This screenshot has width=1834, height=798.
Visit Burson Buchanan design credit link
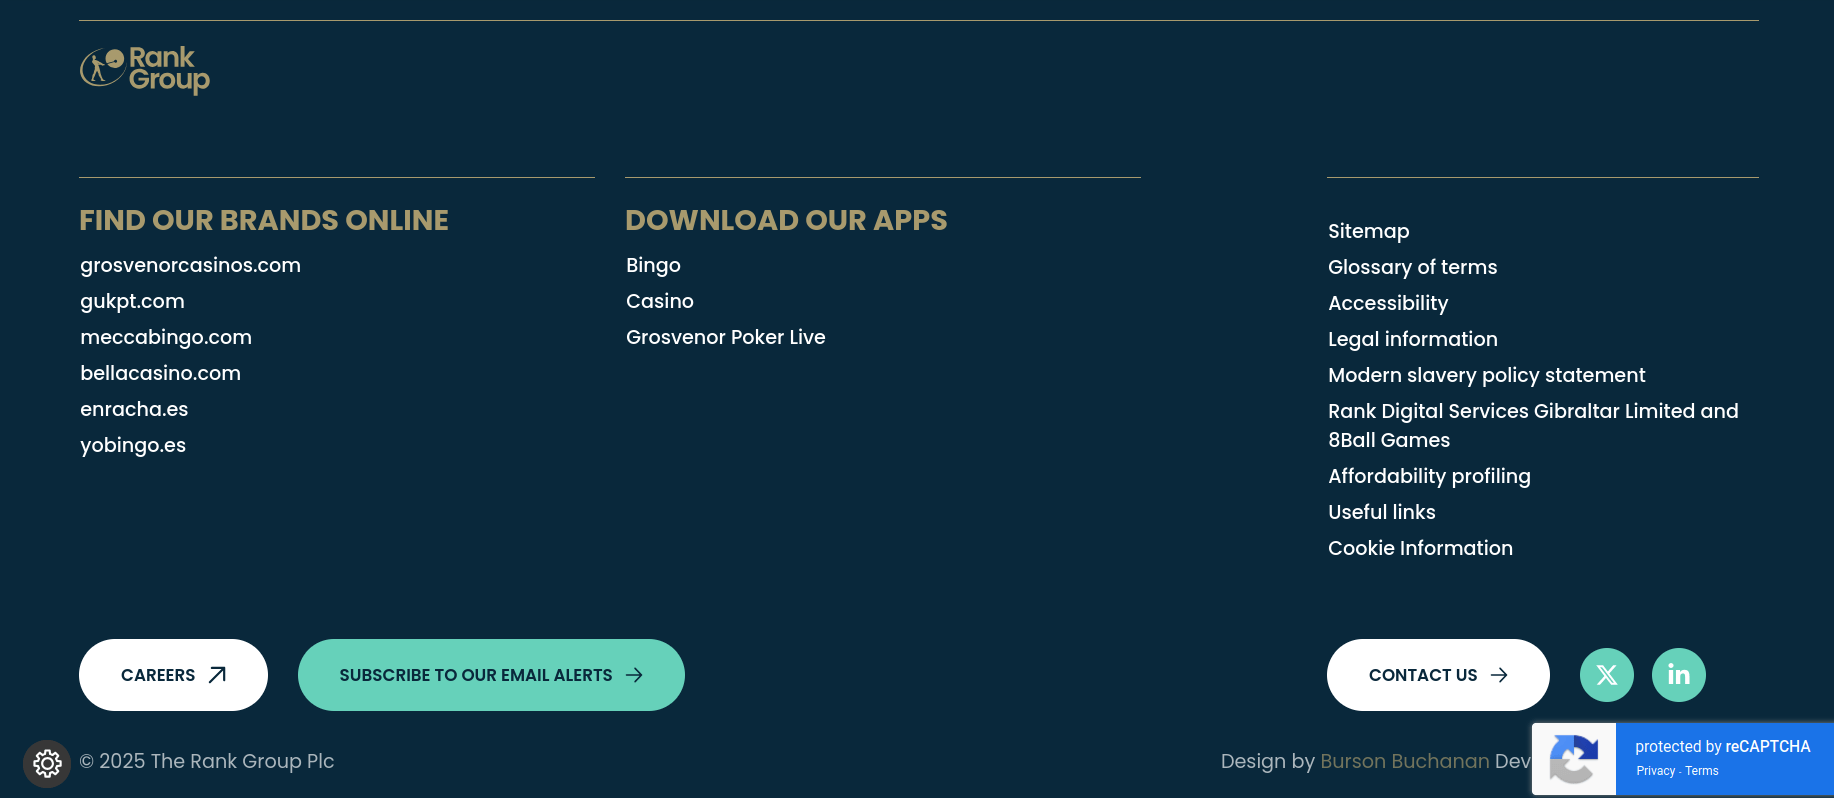[x=1404, y=761]
